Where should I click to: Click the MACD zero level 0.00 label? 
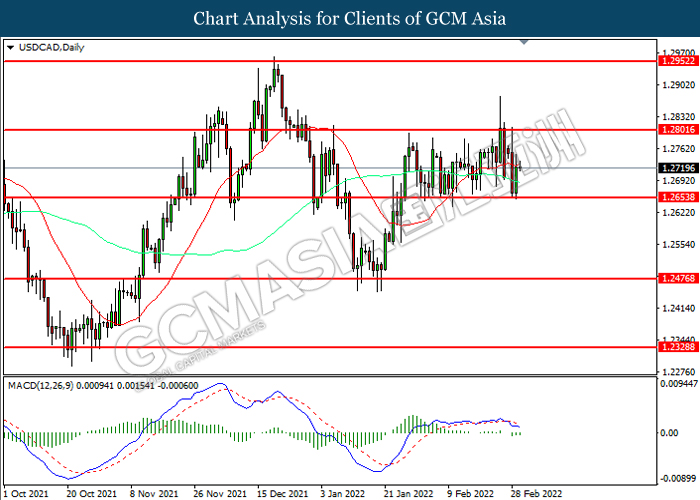pyautogui.click(x=669, y=433)
